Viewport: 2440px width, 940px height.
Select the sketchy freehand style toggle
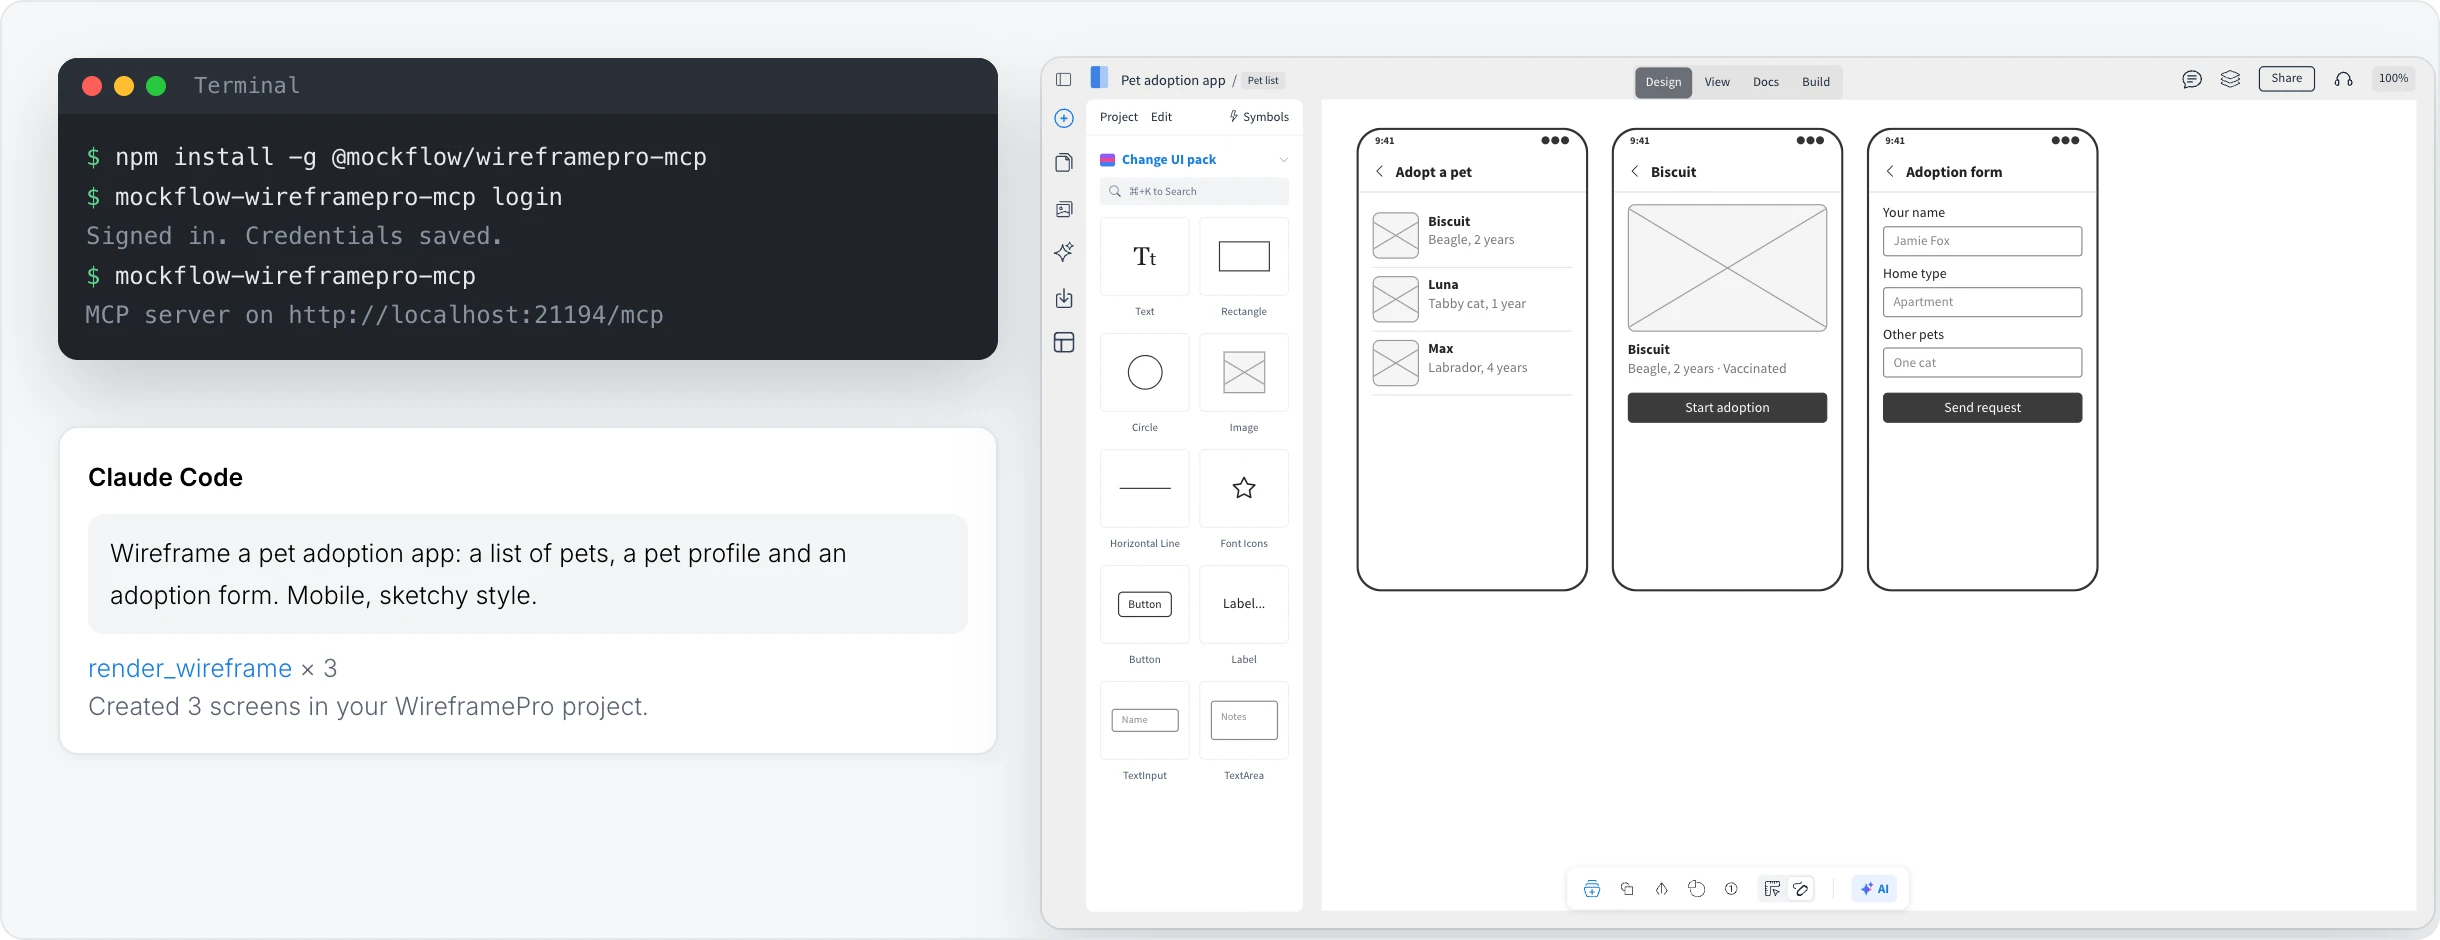(1801, 889)
